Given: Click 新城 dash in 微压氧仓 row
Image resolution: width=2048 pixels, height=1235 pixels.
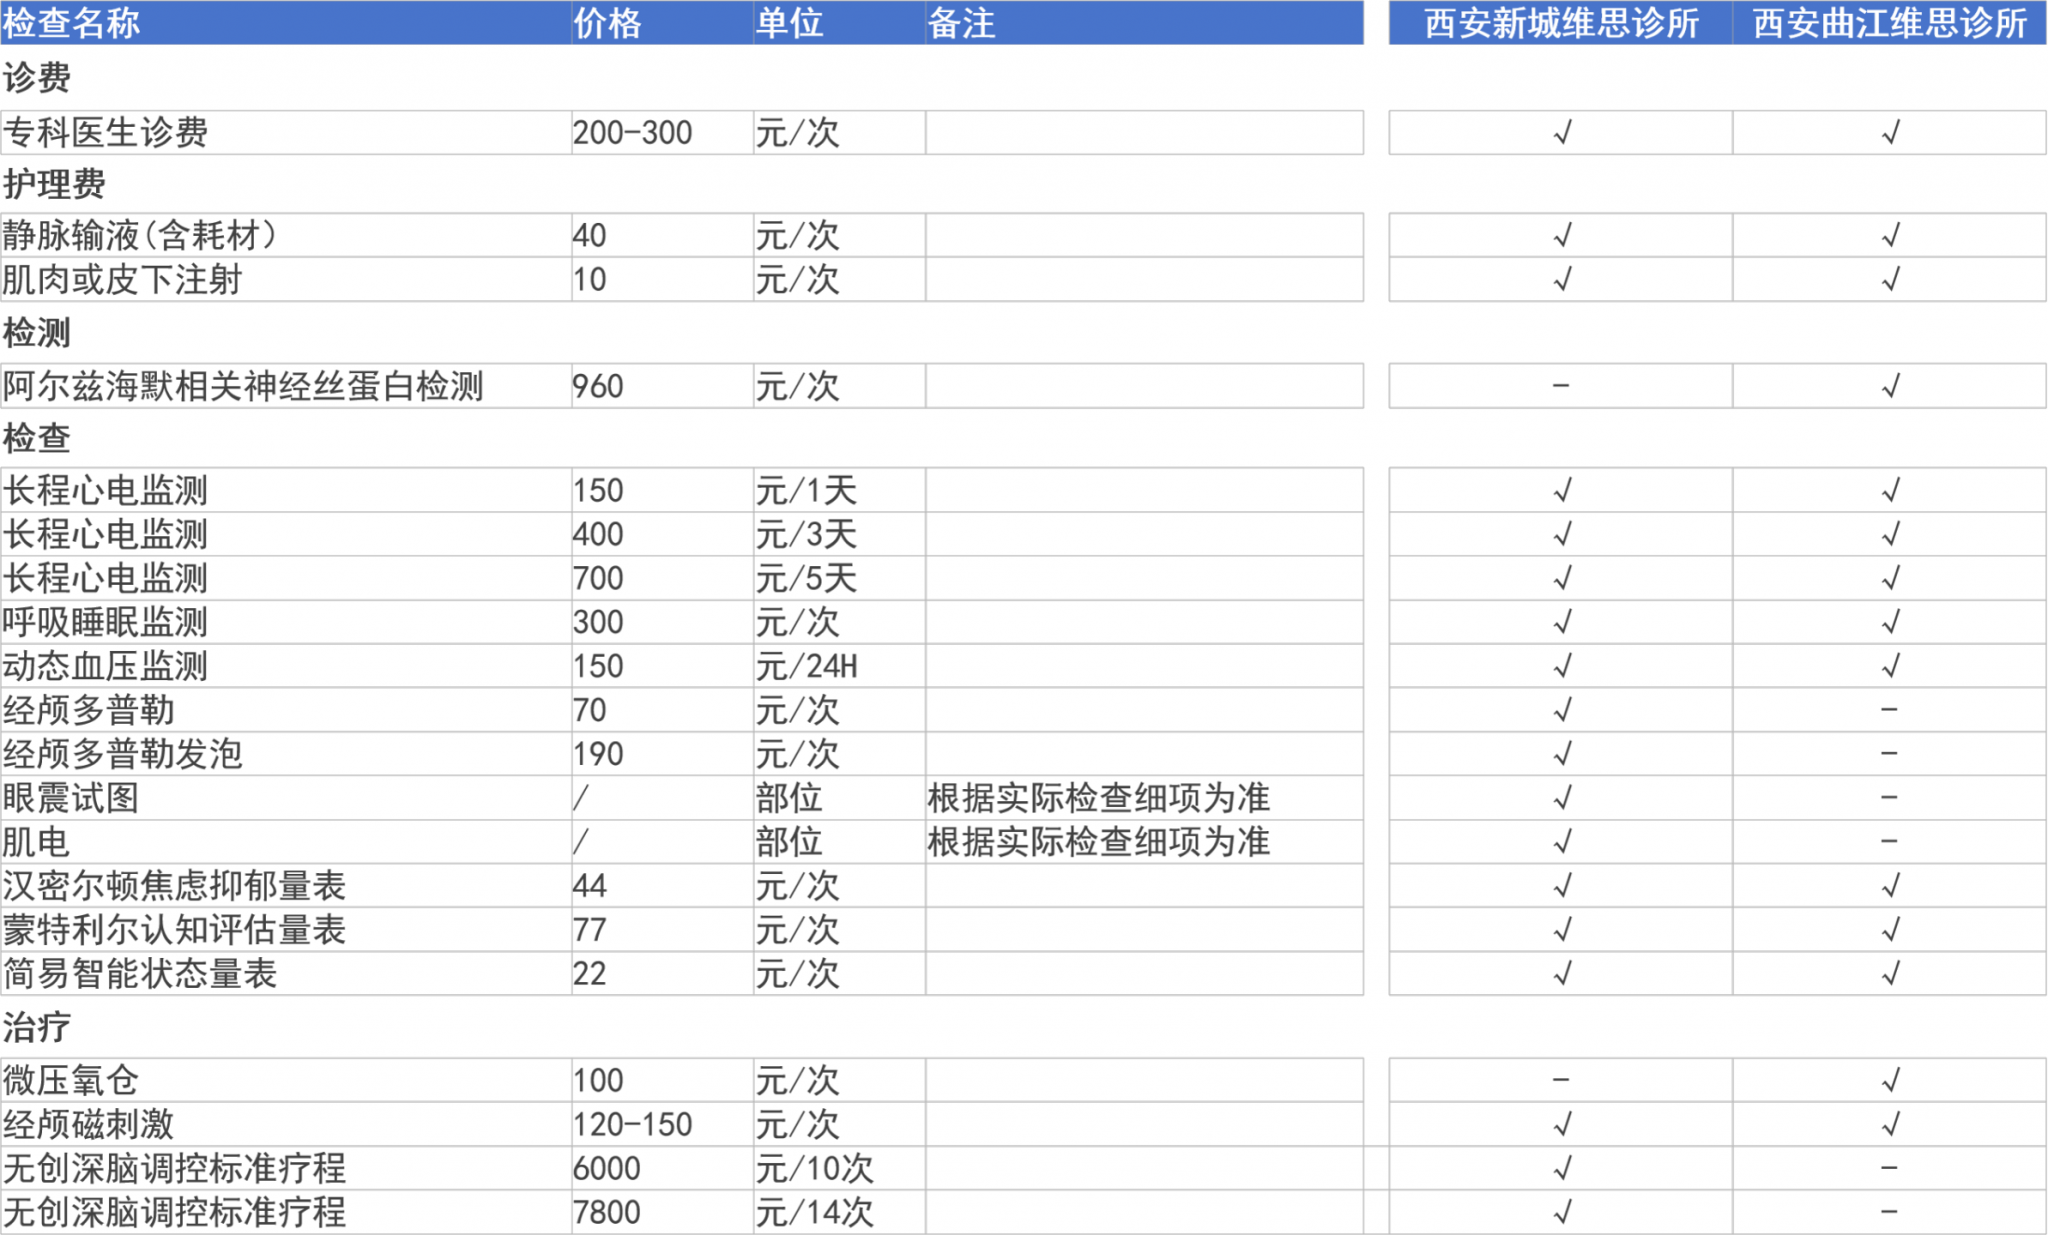Looking at the screenshot, I should [x=1561, y=1079].
